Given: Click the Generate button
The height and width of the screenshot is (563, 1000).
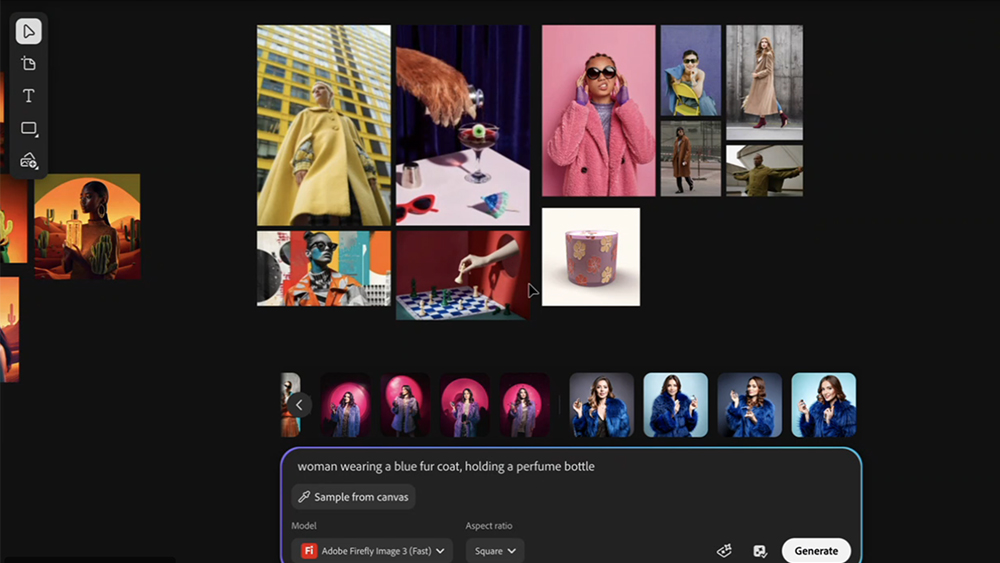Looking at the screenshot, I should pos(816,551).
